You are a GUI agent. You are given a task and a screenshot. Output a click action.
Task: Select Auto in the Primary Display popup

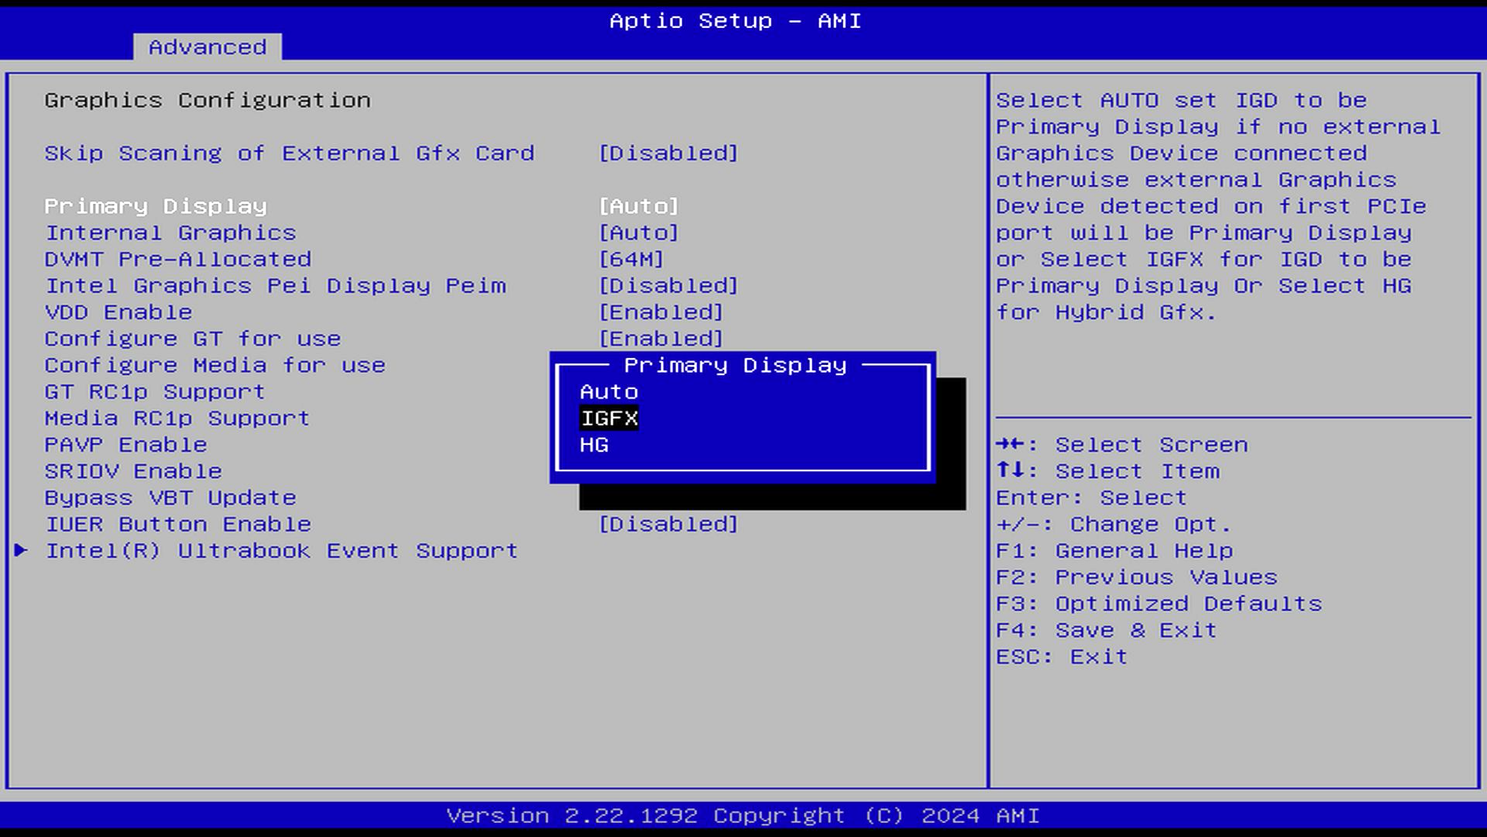coord(609,391)
